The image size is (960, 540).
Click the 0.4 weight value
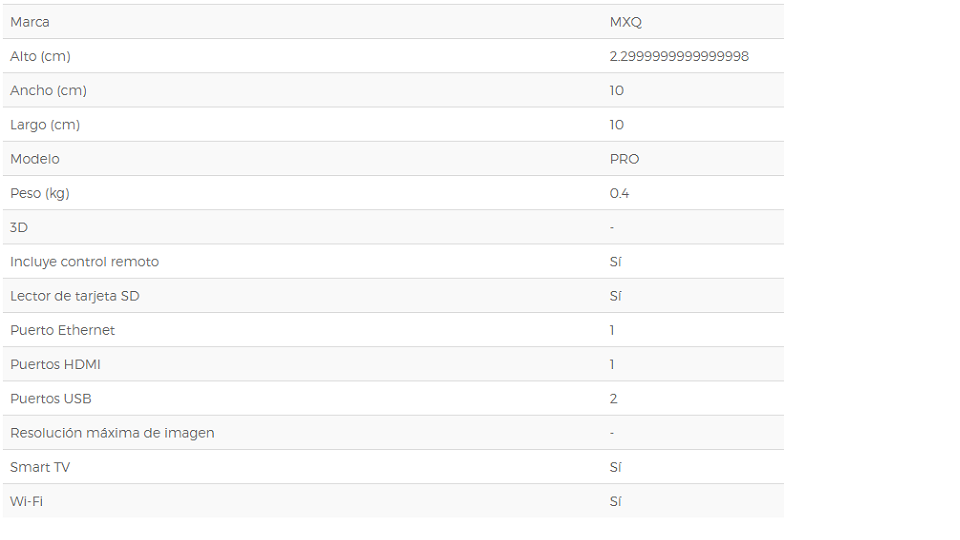(x=619, y=193)
